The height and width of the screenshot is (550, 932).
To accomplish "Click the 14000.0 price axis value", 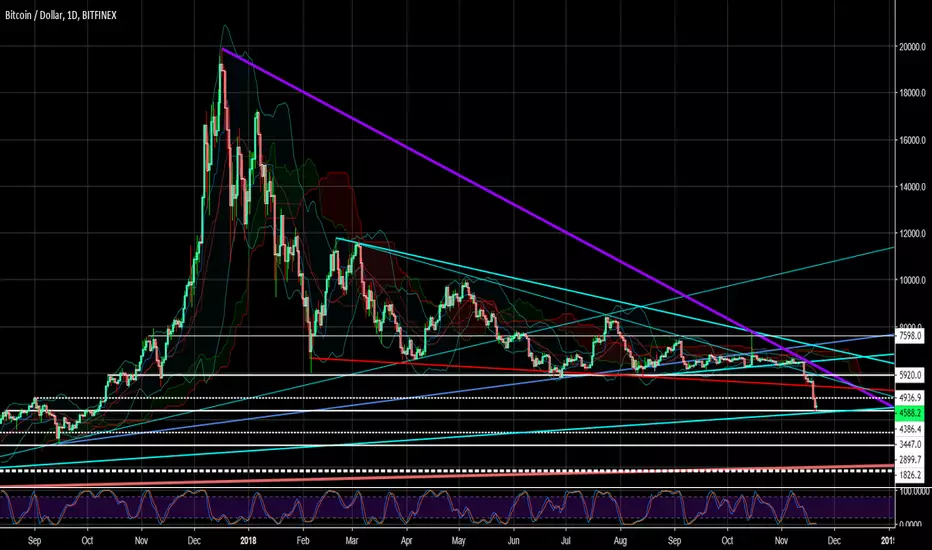I will pyautogui.click(x=912, y=187).
